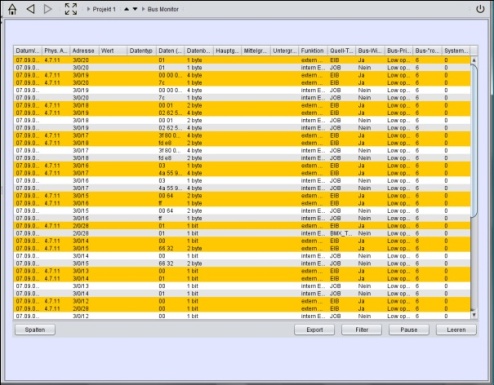Click the table scrollbar down arrow

(x=474, y=315)
